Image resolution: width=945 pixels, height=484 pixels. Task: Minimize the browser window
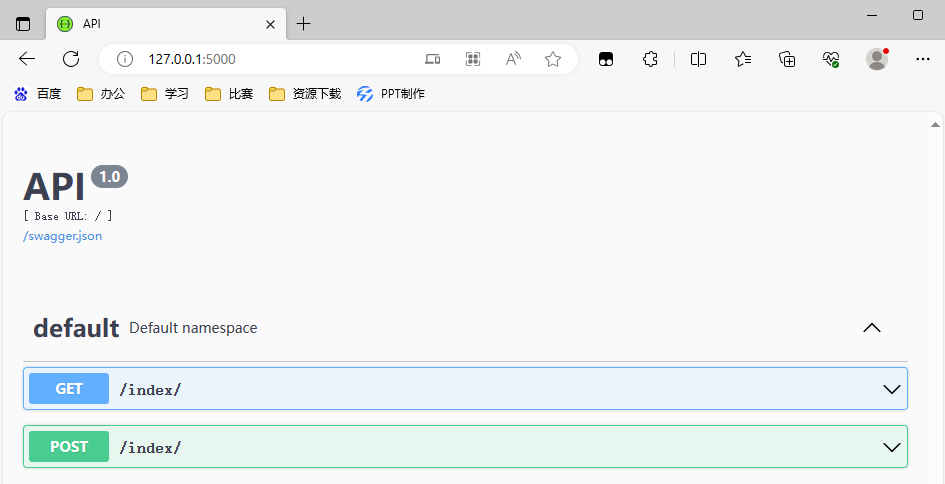coord(872,15)
